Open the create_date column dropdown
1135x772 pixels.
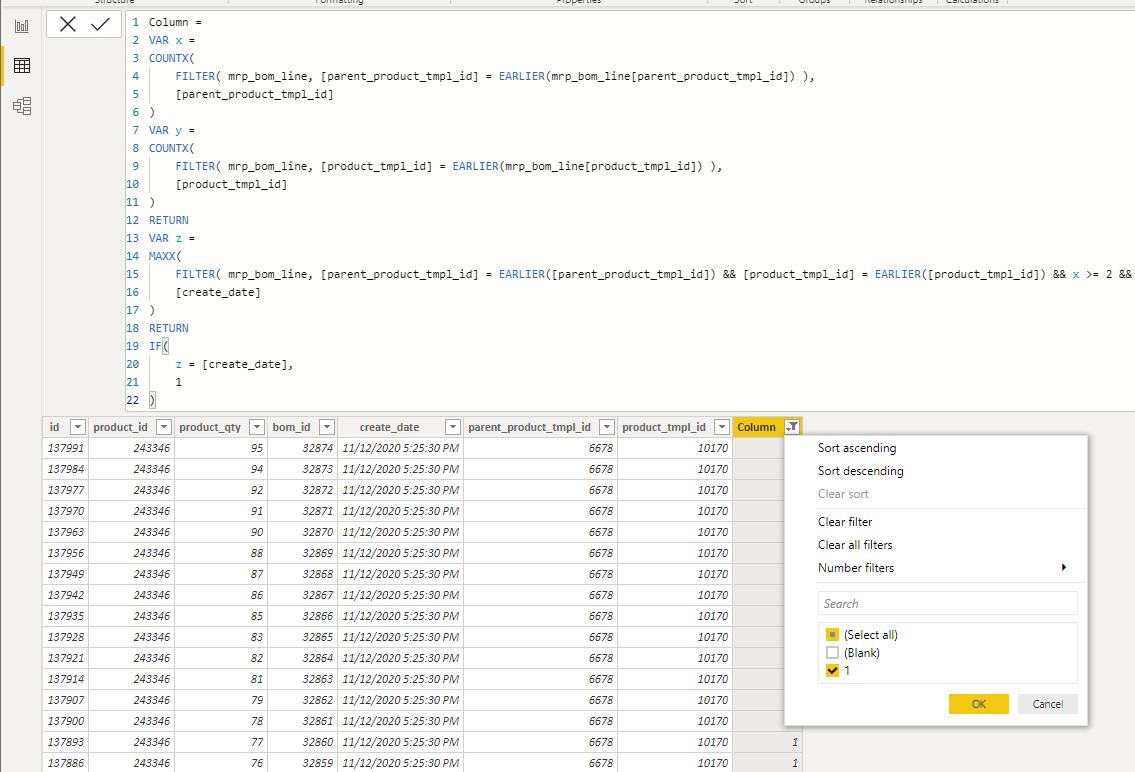click(452, 427)
